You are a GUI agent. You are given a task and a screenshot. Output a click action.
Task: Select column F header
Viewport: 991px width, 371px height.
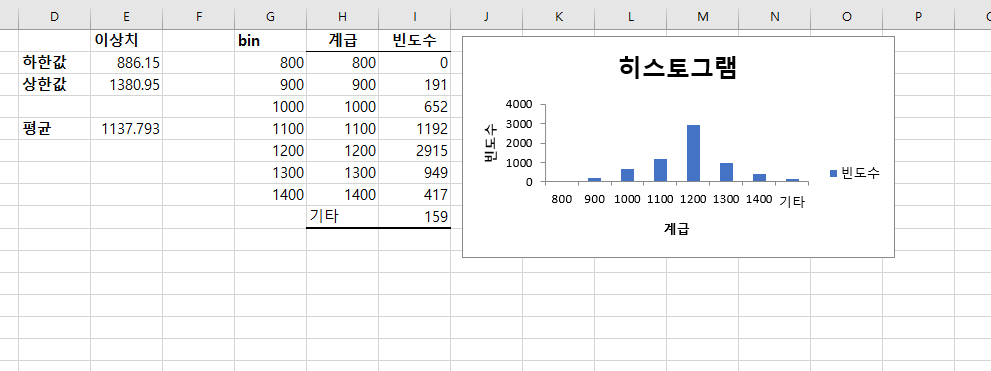point(198,17)
